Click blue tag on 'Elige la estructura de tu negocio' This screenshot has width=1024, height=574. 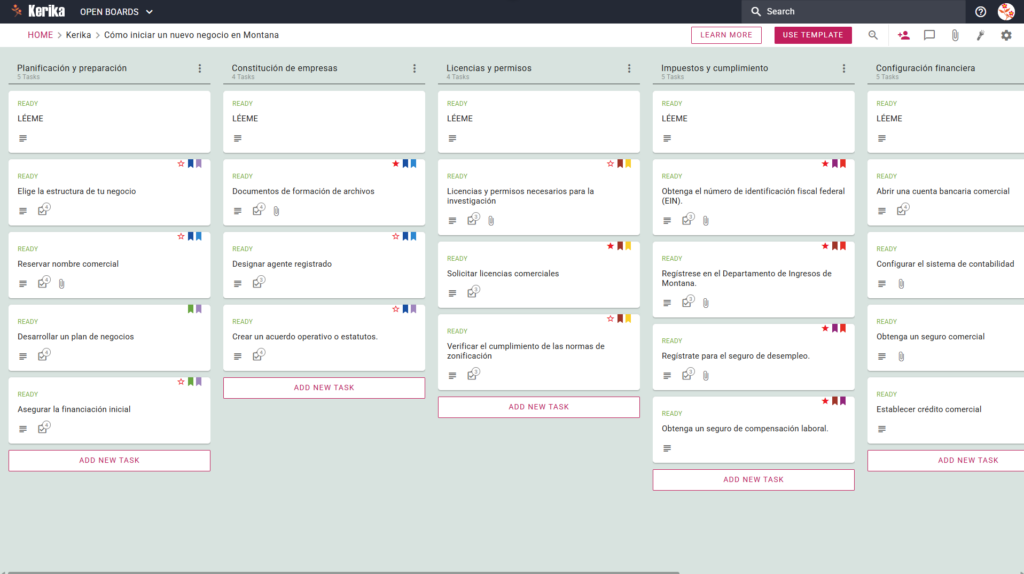pyautogui.click(x=191, y=164)
